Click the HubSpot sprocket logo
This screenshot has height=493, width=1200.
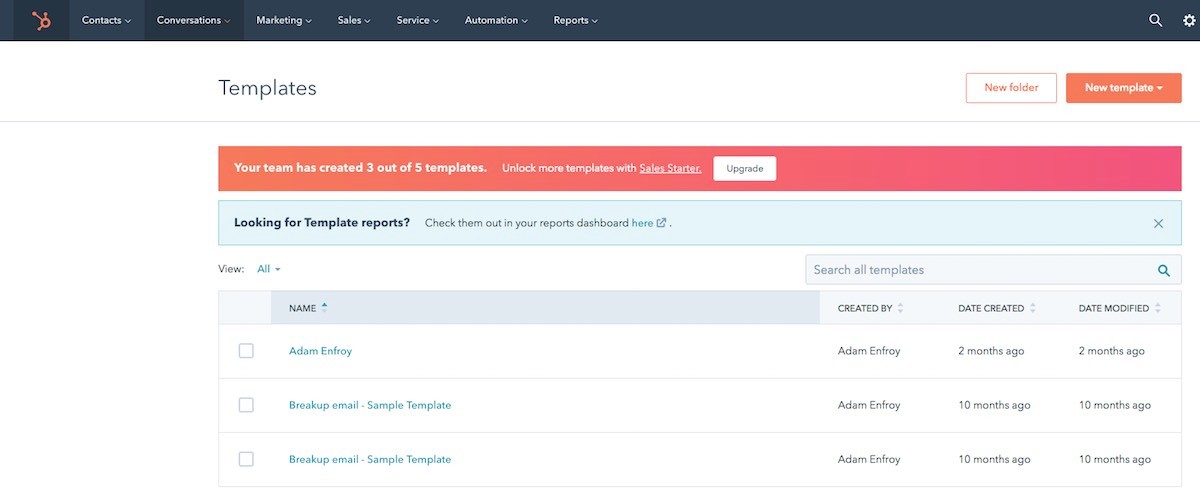(41, 20)
